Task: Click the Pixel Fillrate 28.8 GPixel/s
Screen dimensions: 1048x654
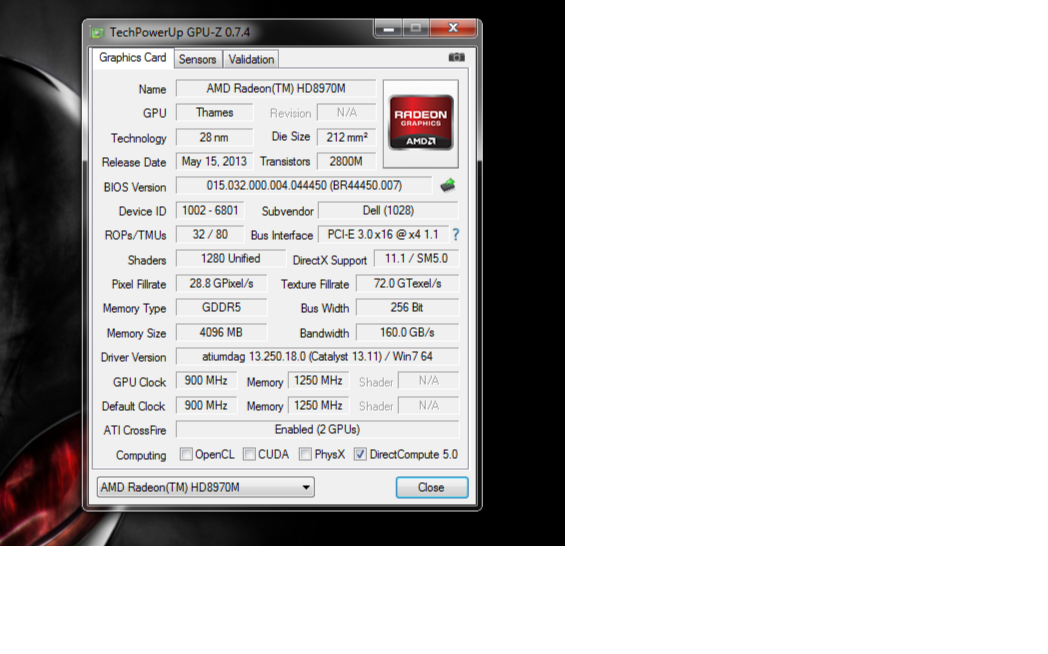Action: 221,283
